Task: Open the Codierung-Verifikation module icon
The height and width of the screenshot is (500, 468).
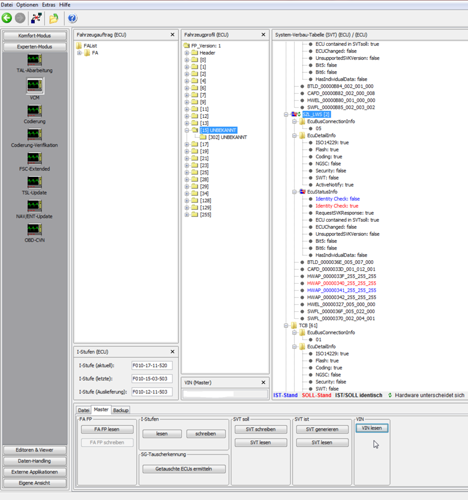Action: 34,135
